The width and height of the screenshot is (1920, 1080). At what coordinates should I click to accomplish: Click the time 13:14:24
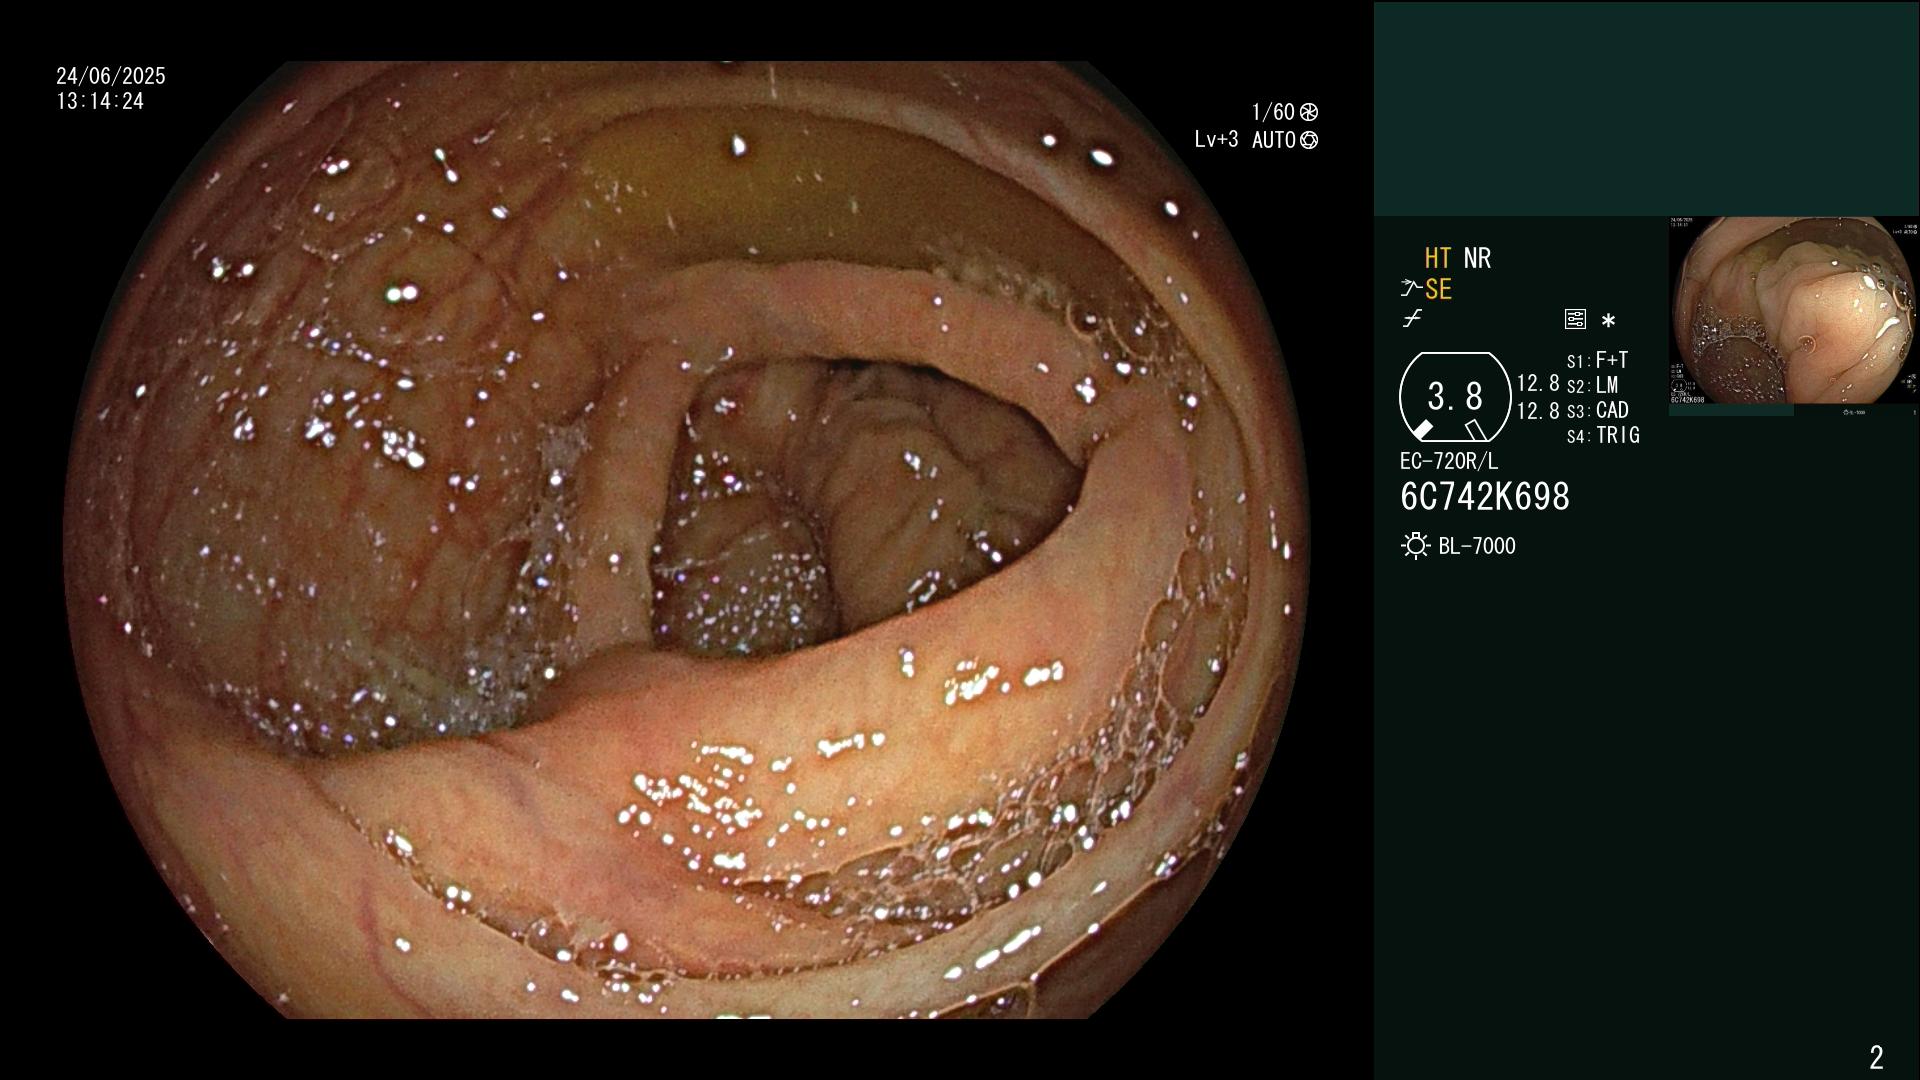(x=100, y=102)
